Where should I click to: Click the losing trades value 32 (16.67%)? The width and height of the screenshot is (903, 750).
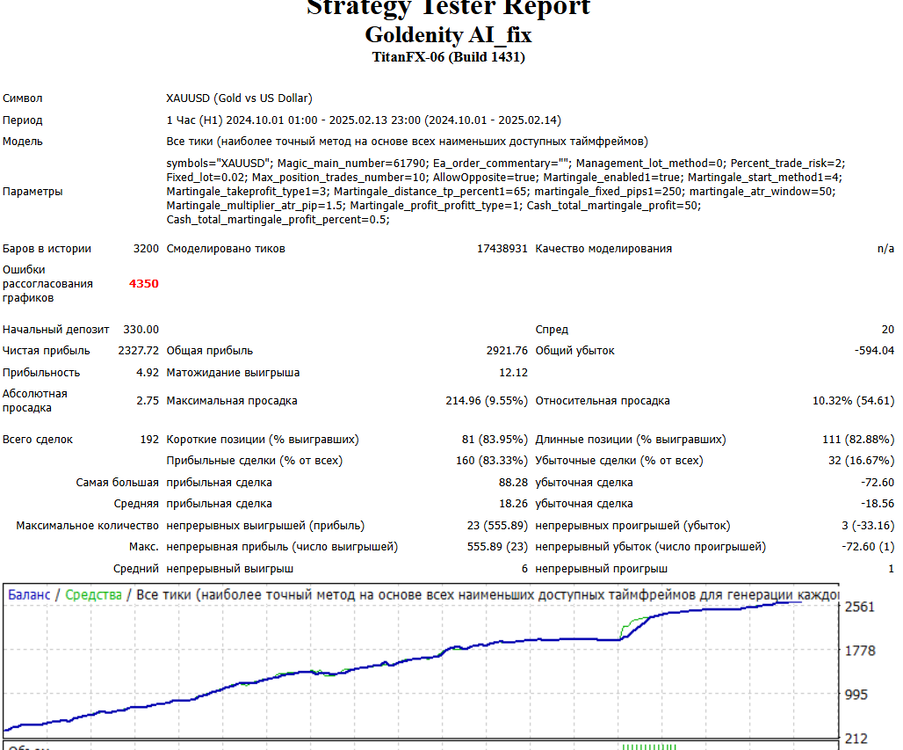click(x=861, y=460)
